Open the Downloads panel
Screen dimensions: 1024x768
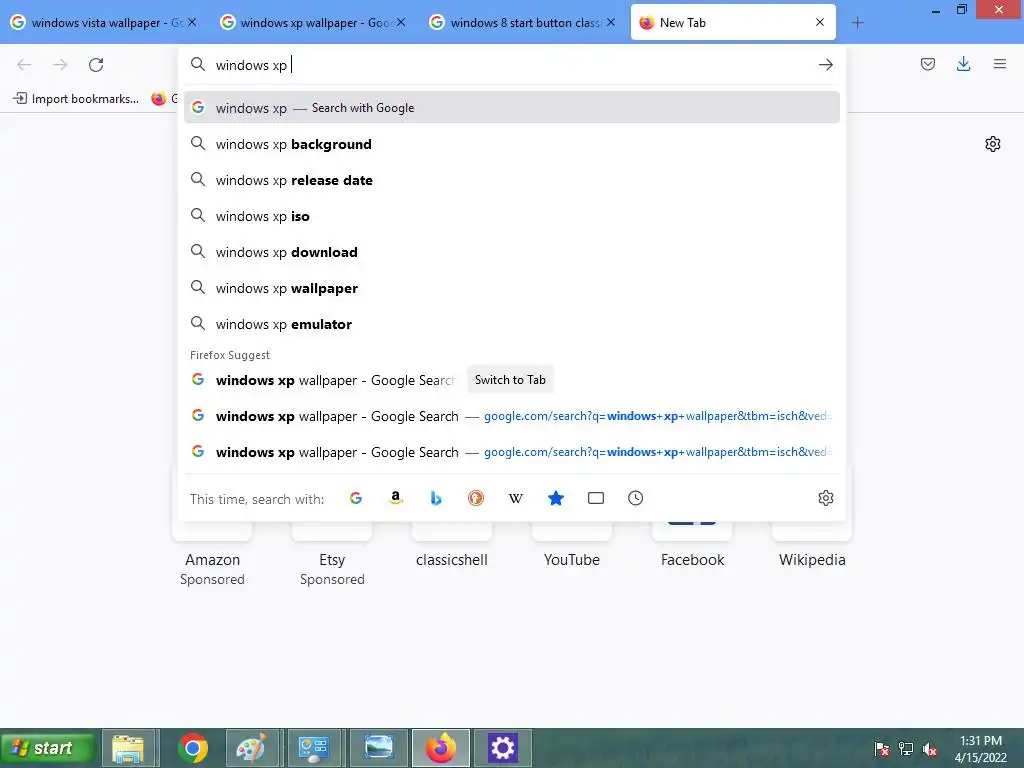click(963, 64)
